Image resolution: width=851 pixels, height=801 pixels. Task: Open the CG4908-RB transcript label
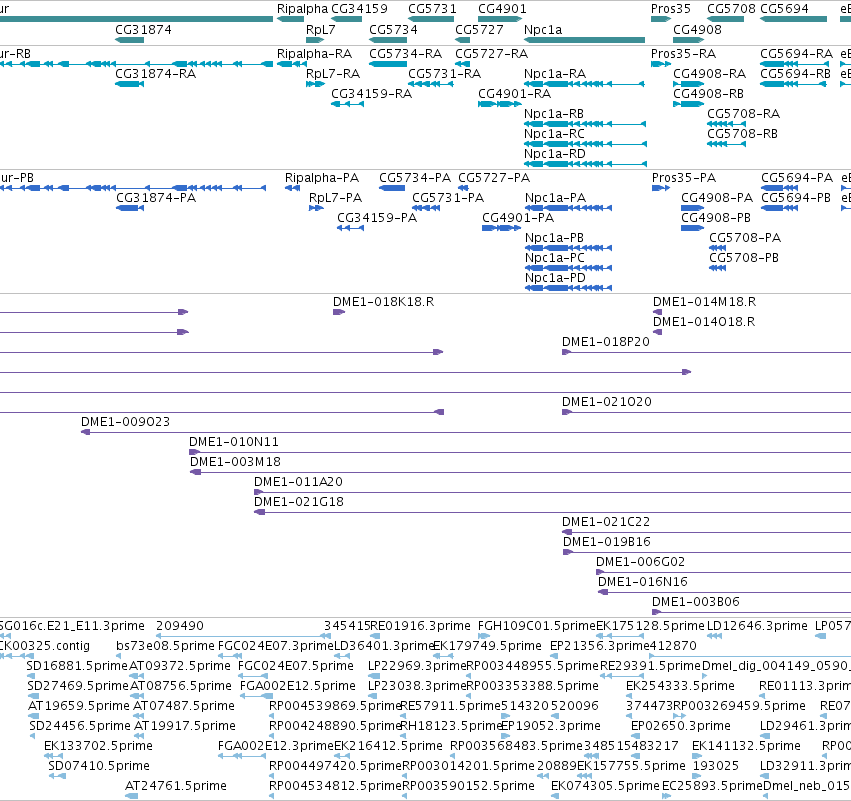coord(708,93)
